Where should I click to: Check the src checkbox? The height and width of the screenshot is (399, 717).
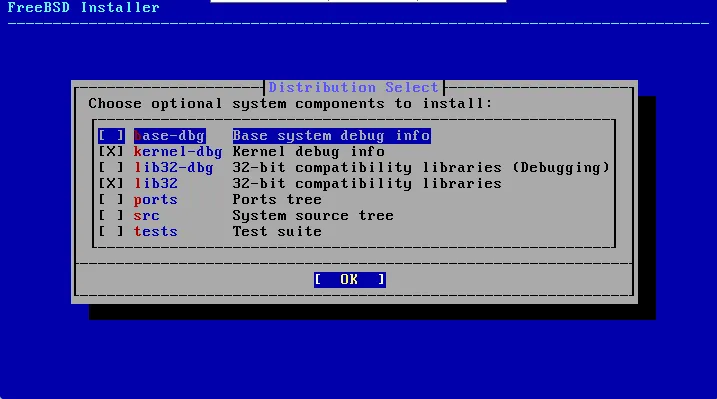click(111, 216)
